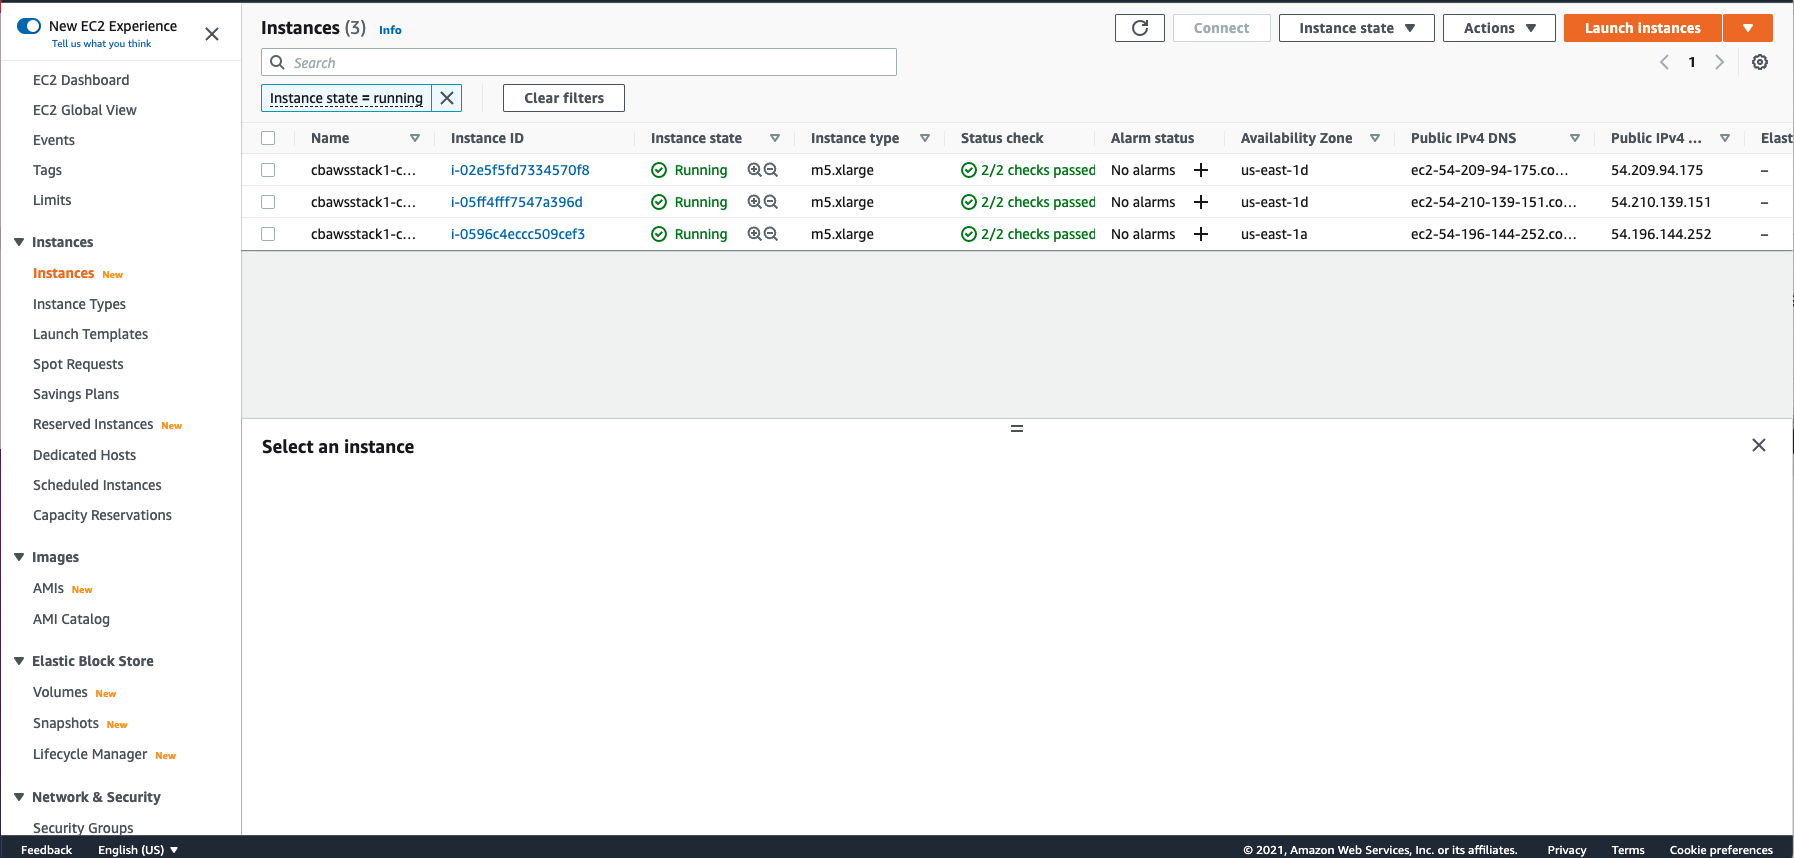1794x858 pixels.
Task: Collapse the Elastic Block Store section
Action: [19, 661]
